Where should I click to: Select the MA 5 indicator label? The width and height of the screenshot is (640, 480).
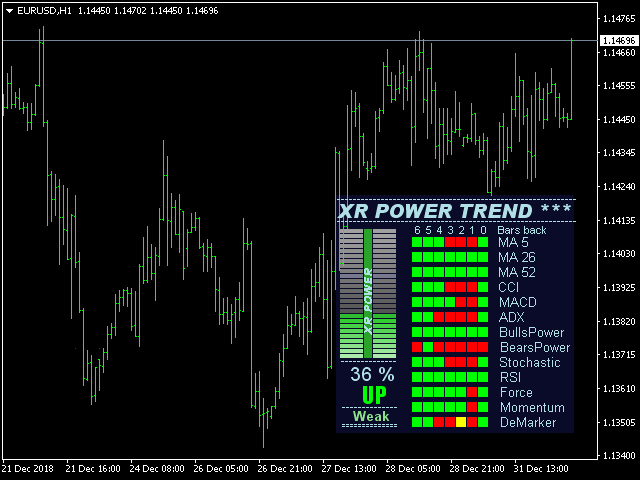[513, 242]
